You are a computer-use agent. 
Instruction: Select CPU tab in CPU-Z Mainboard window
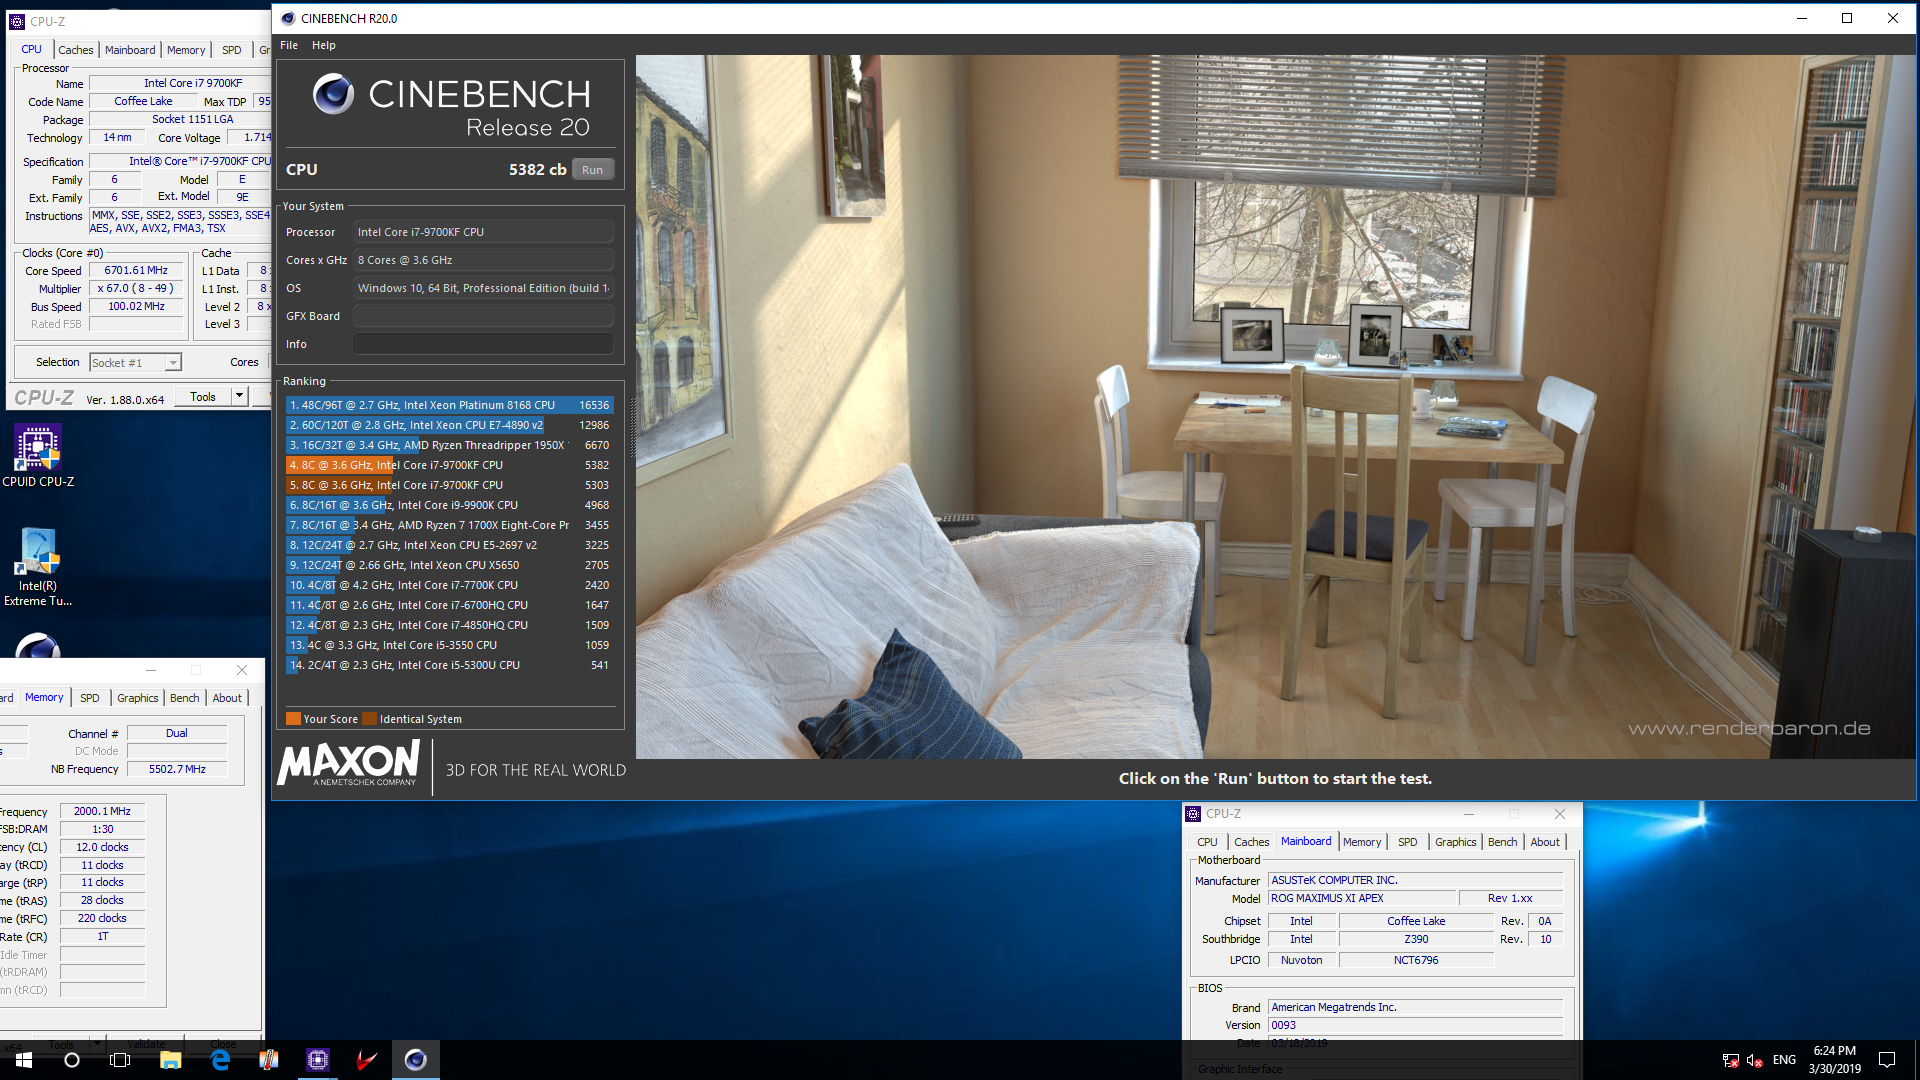pyautogui.click(x=1207, y=842)
